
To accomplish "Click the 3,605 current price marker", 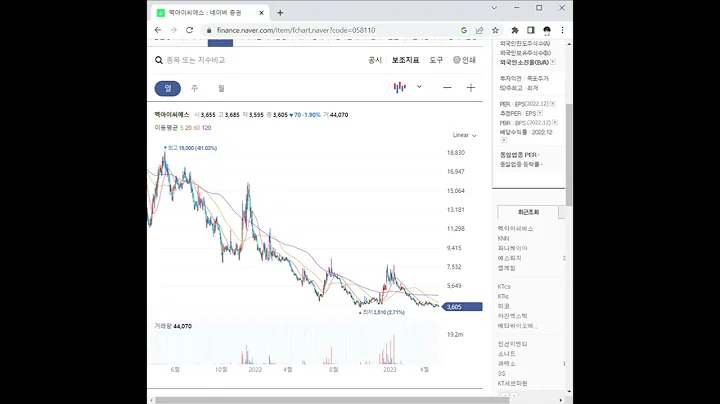I will point(462,307).
